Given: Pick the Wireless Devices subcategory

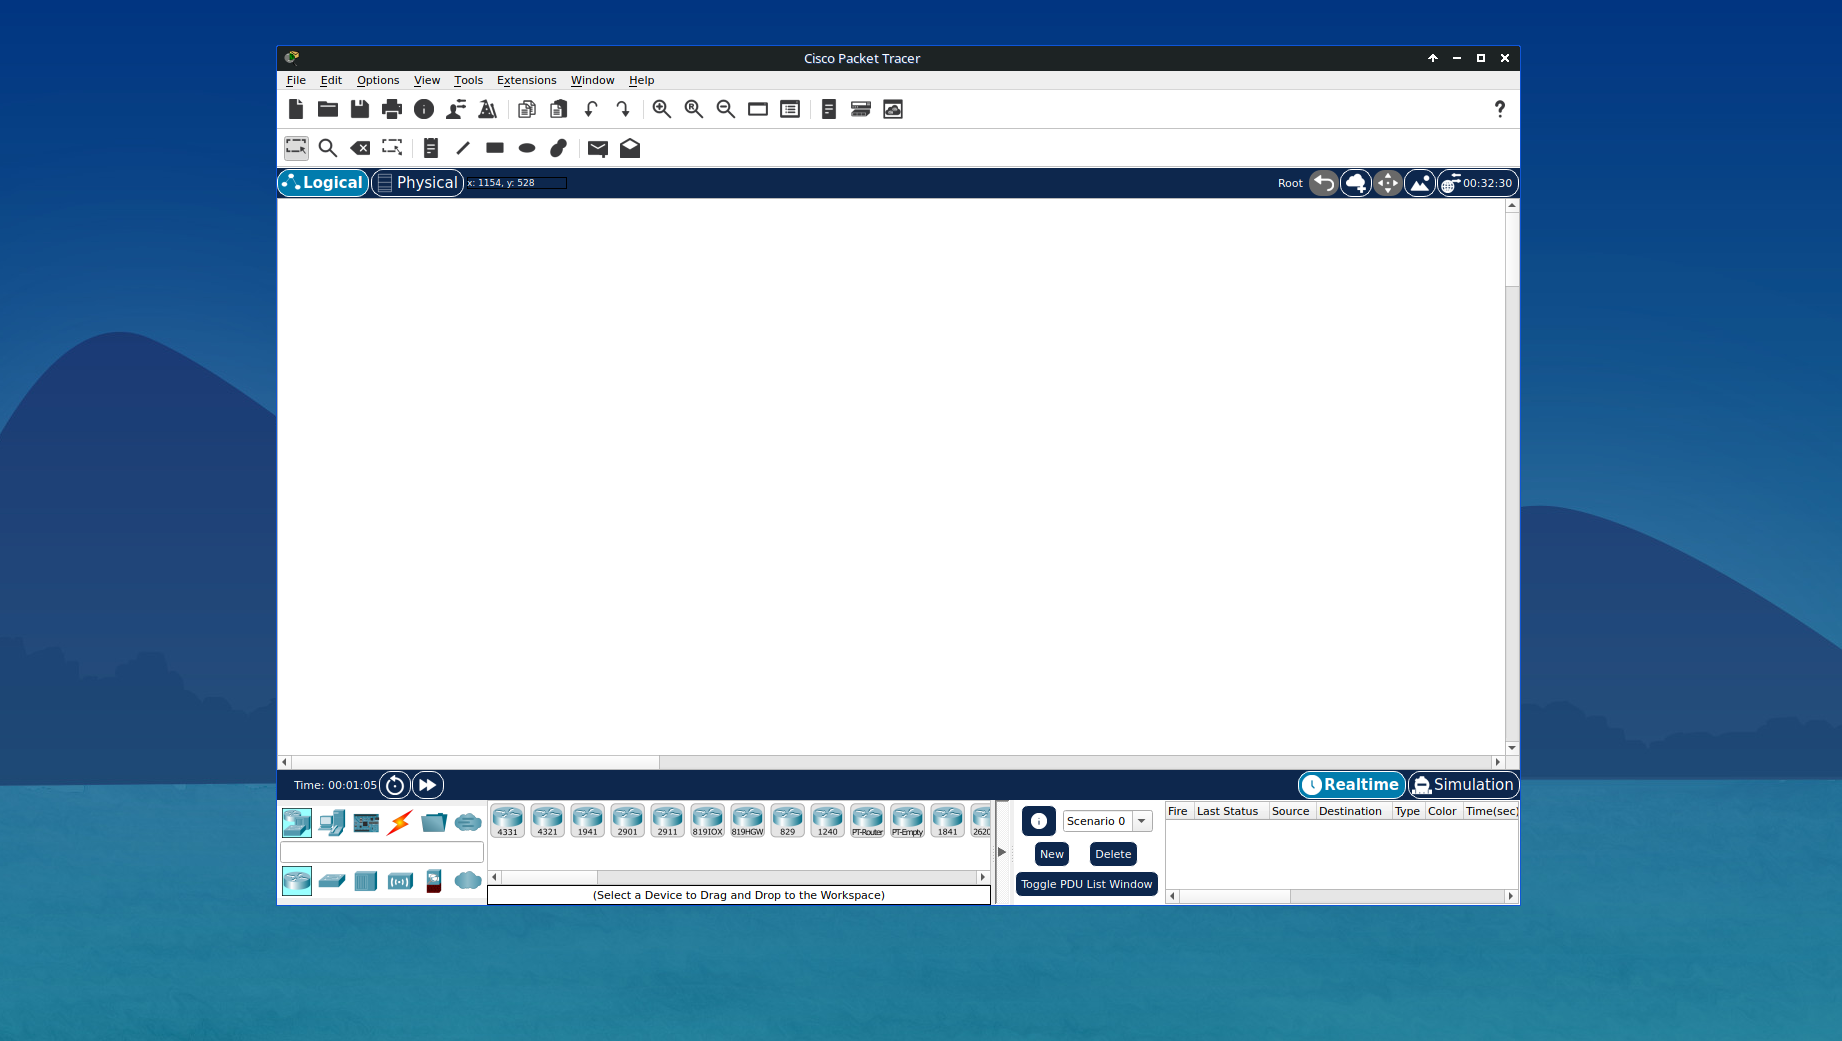Looking at the screenshot, I should pyautogui.click(x=400, y=880).
